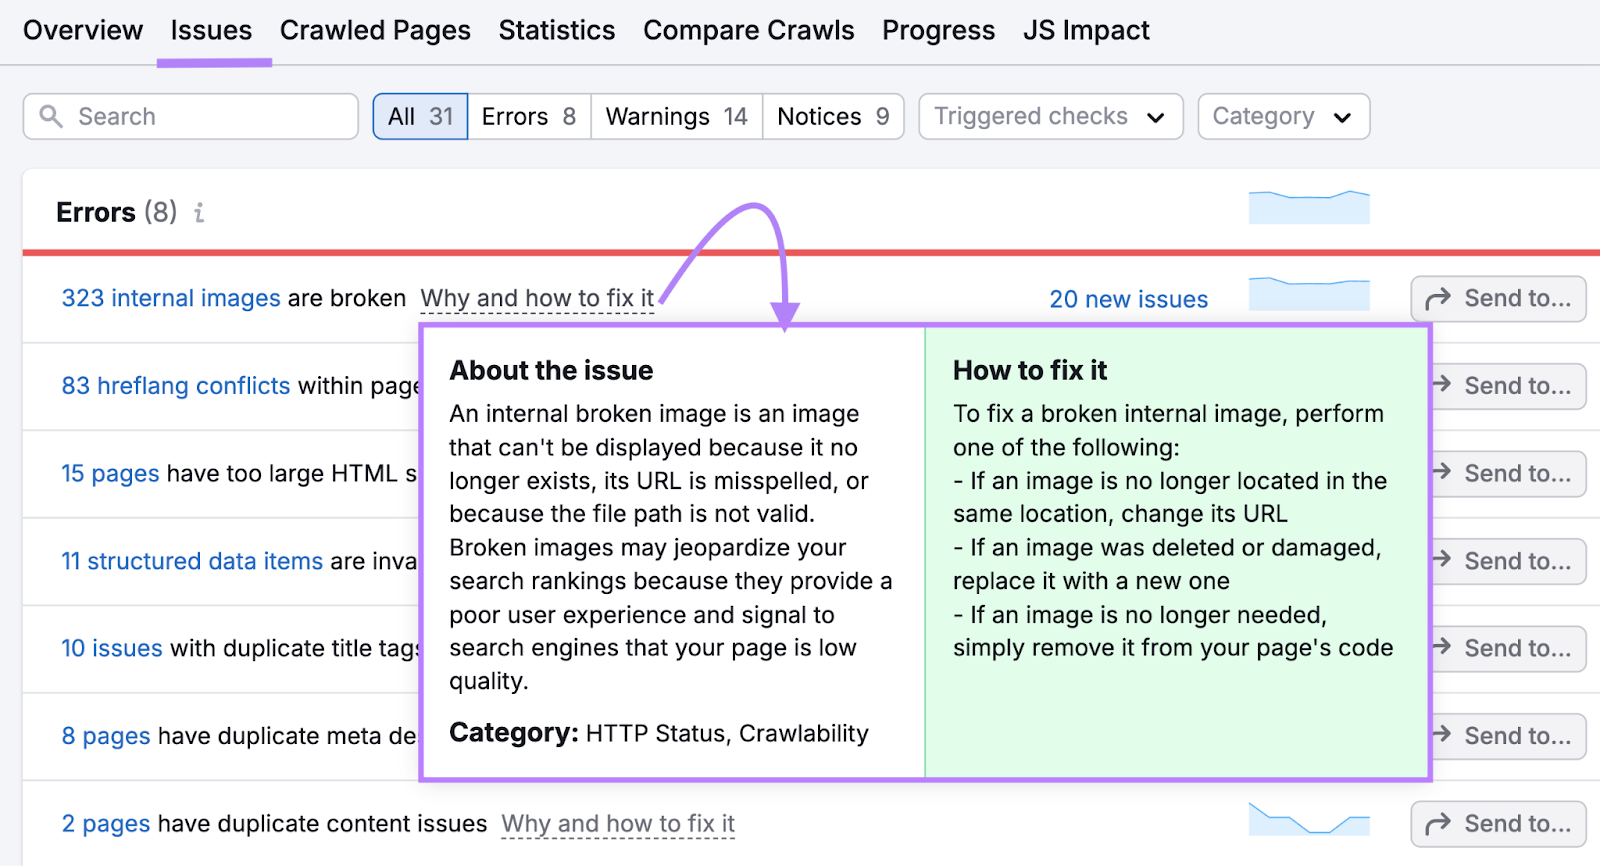Expand Why and how to fix it for duplicate content
The image size is (1600, 866).
618,824
